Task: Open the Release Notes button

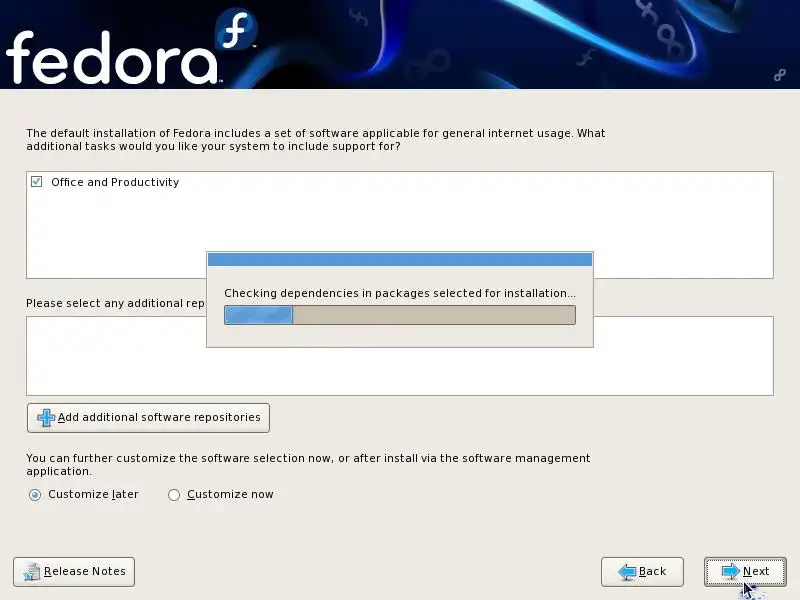Action: pos(74,571)
